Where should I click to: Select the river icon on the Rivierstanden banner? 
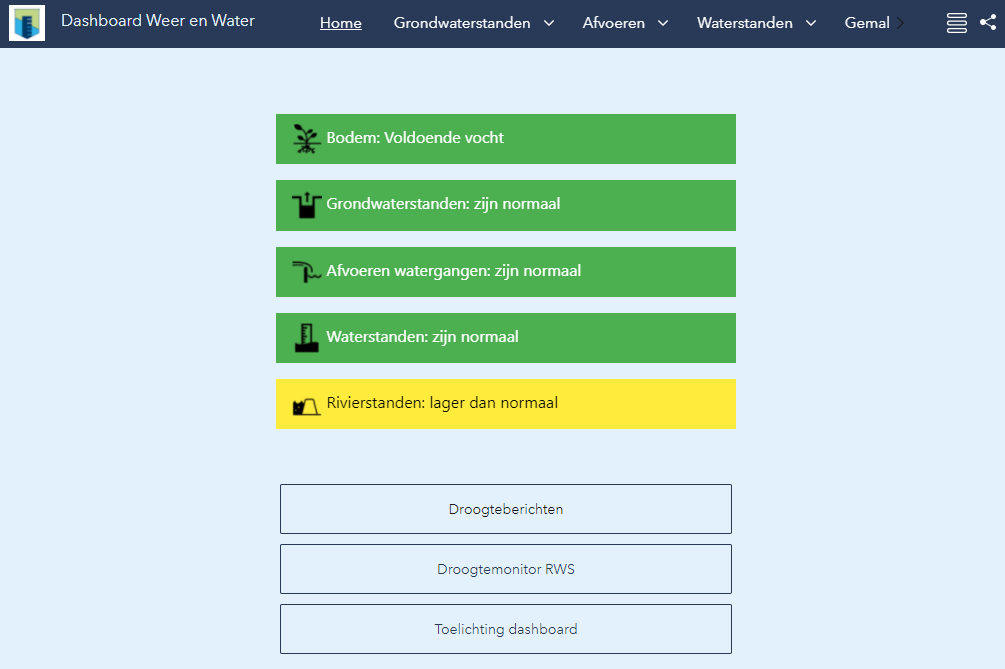pyautogui.click(x=306, y=403)
